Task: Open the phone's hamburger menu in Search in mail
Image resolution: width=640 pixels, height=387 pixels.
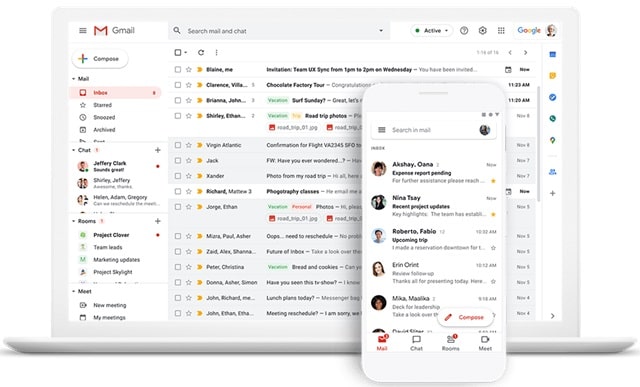Action: point(382,130)
